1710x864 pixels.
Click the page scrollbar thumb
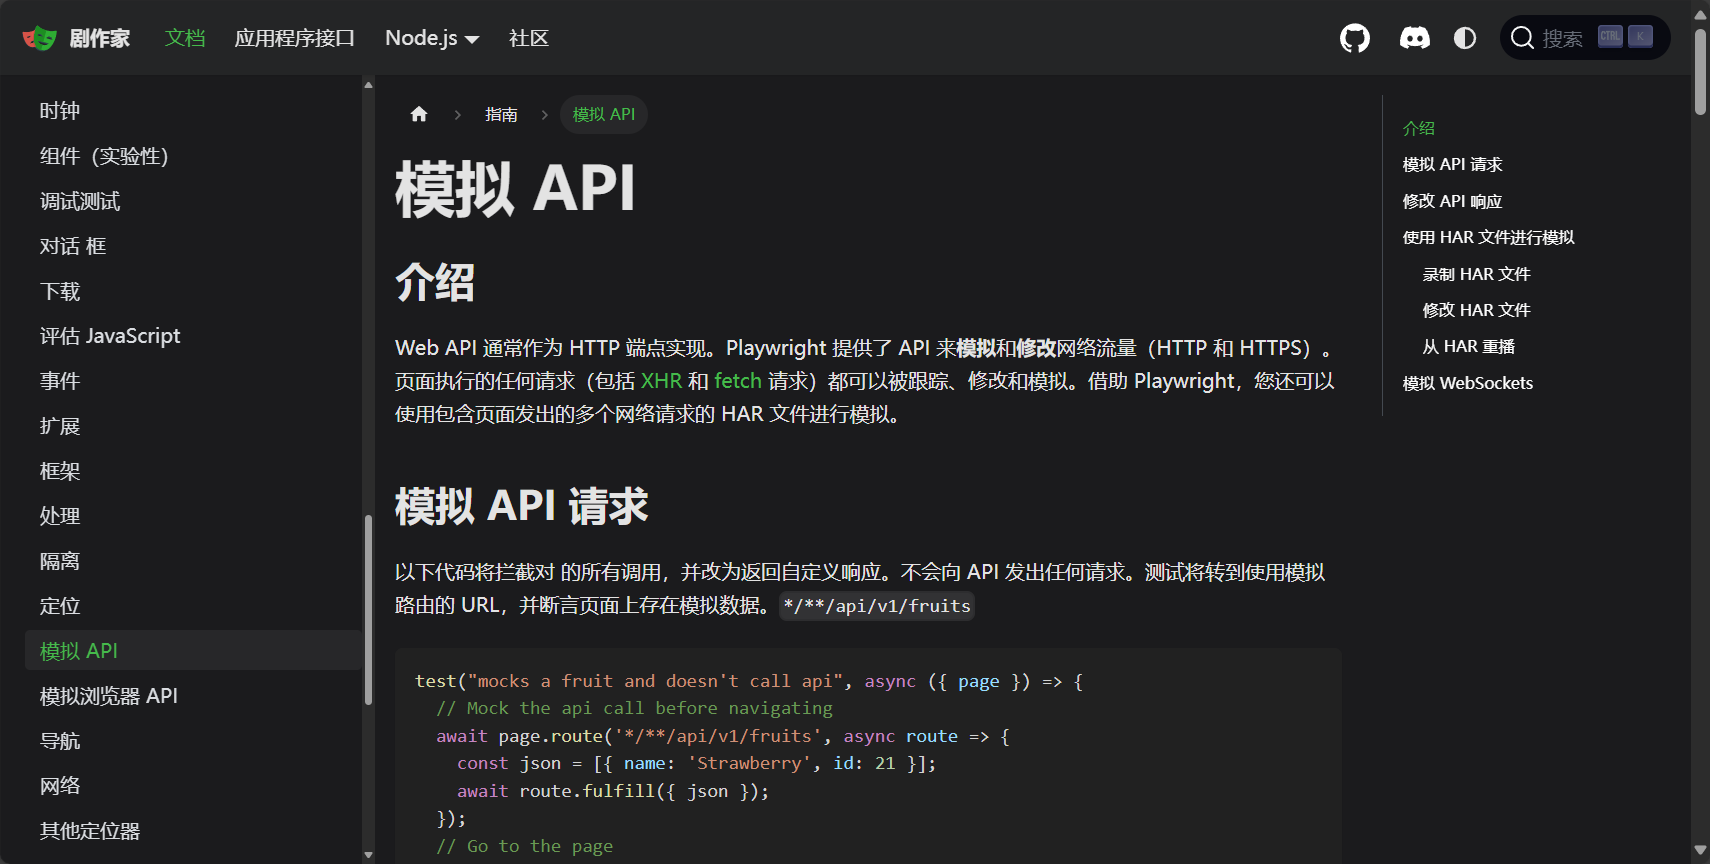[x=1700, y=72]
